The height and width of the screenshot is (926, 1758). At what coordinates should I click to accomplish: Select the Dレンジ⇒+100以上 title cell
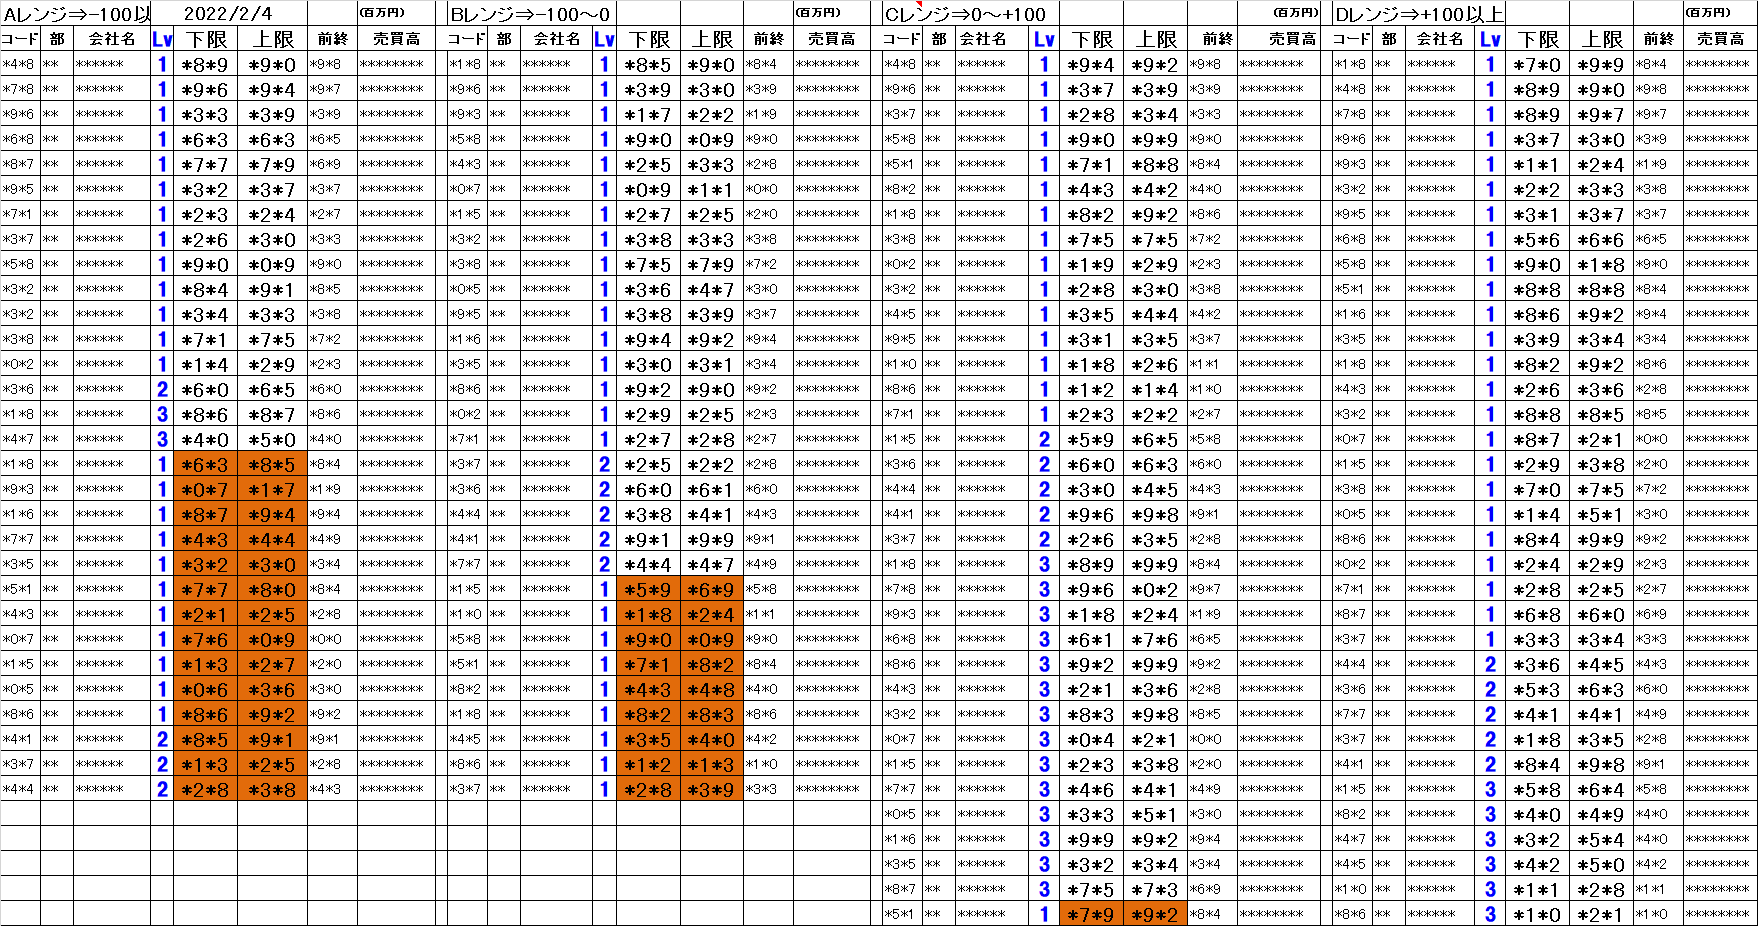coord(1418,13)
